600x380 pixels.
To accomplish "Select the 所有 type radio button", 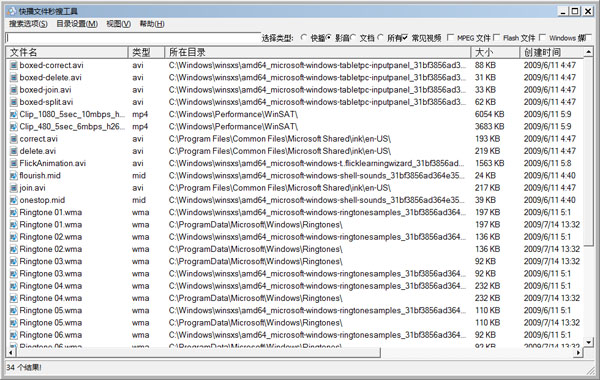I will point(380,38).
